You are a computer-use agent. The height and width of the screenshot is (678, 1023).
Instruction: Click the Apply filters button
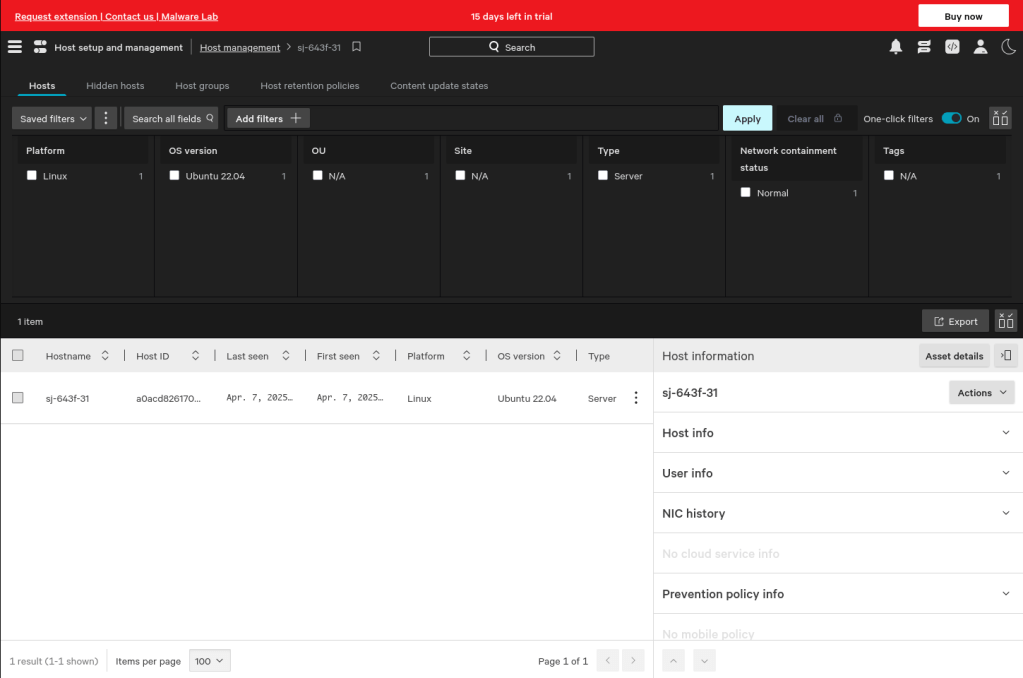pos(747,118)
